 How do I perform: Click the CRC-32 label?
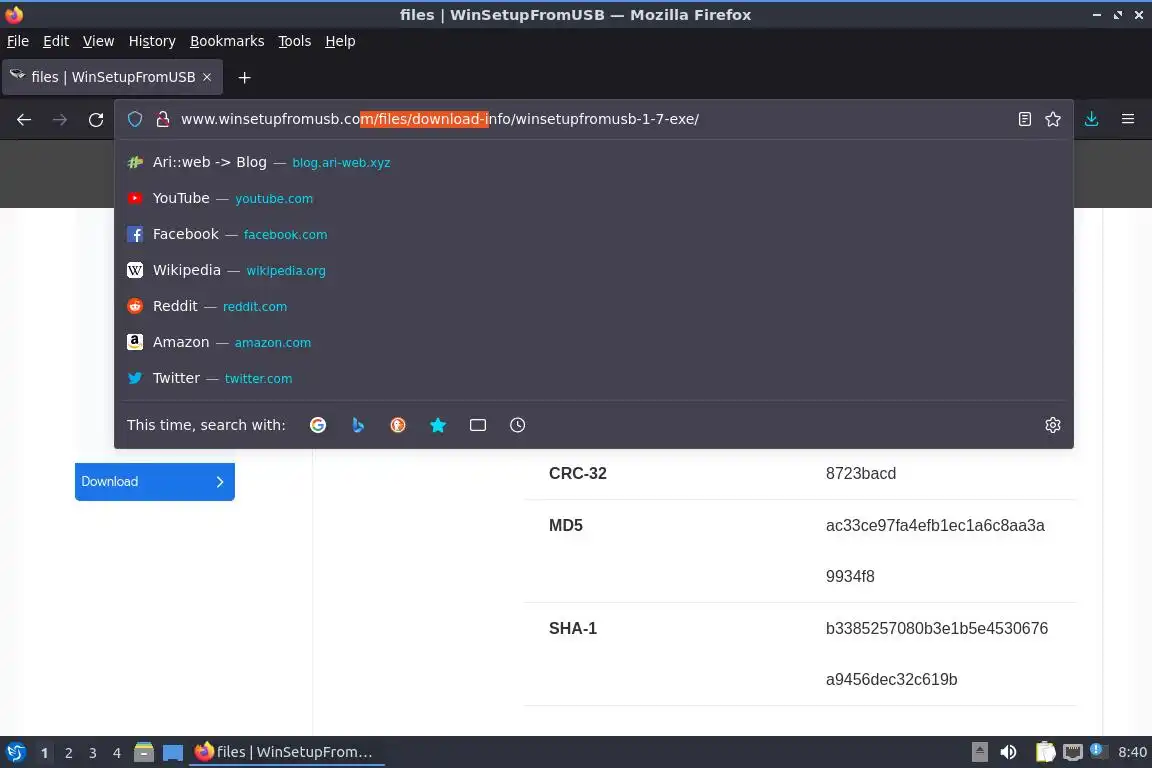pyautogui.click(x=577, y=473)
